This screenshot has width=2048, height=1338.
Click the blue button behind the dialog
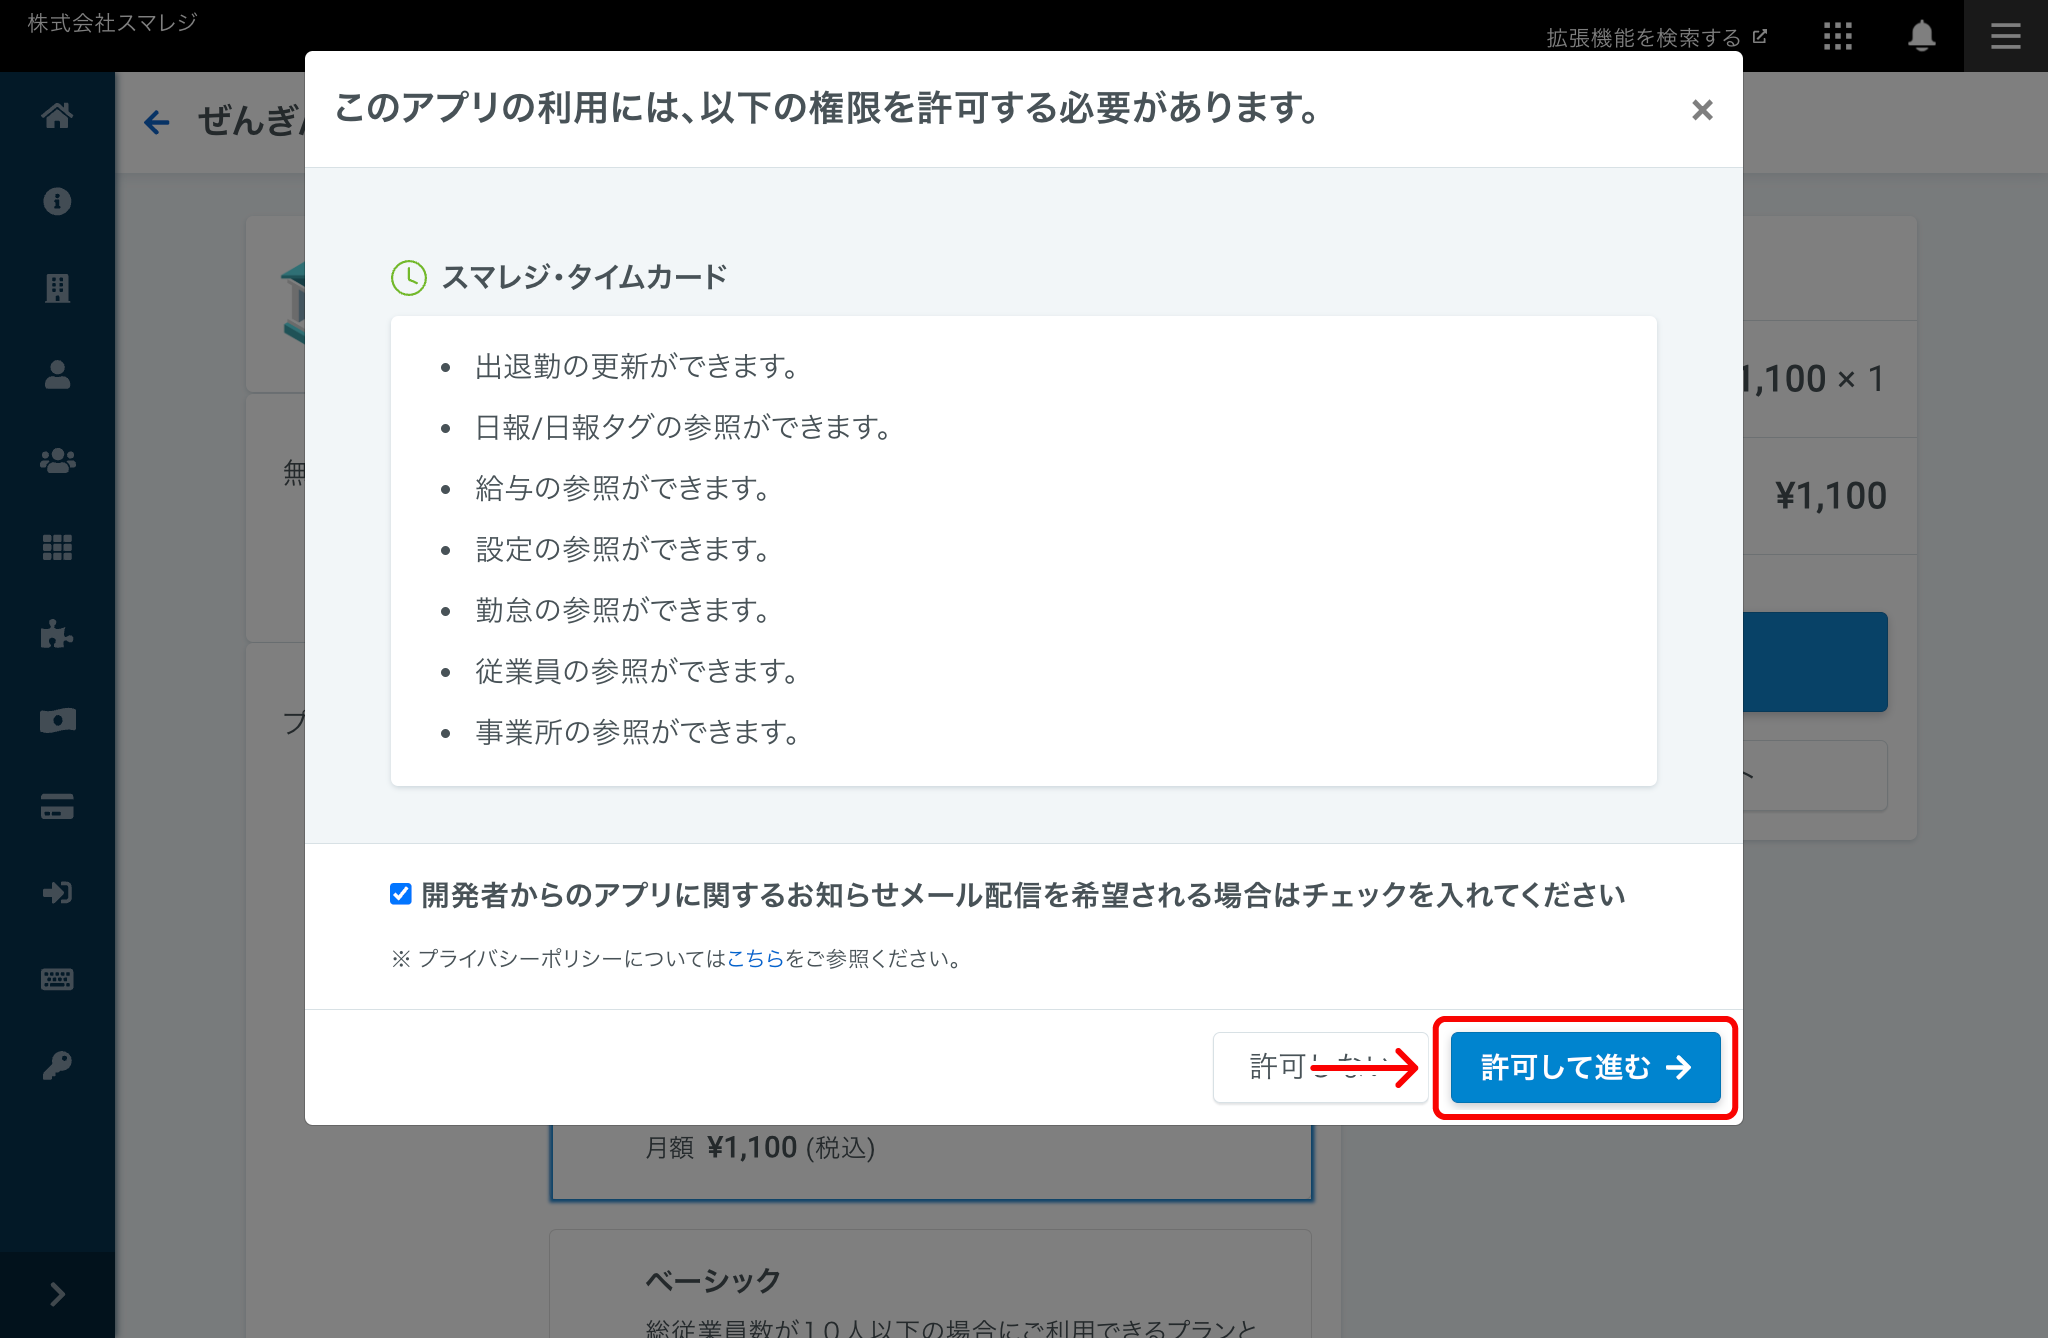(x=1815, y=662)
